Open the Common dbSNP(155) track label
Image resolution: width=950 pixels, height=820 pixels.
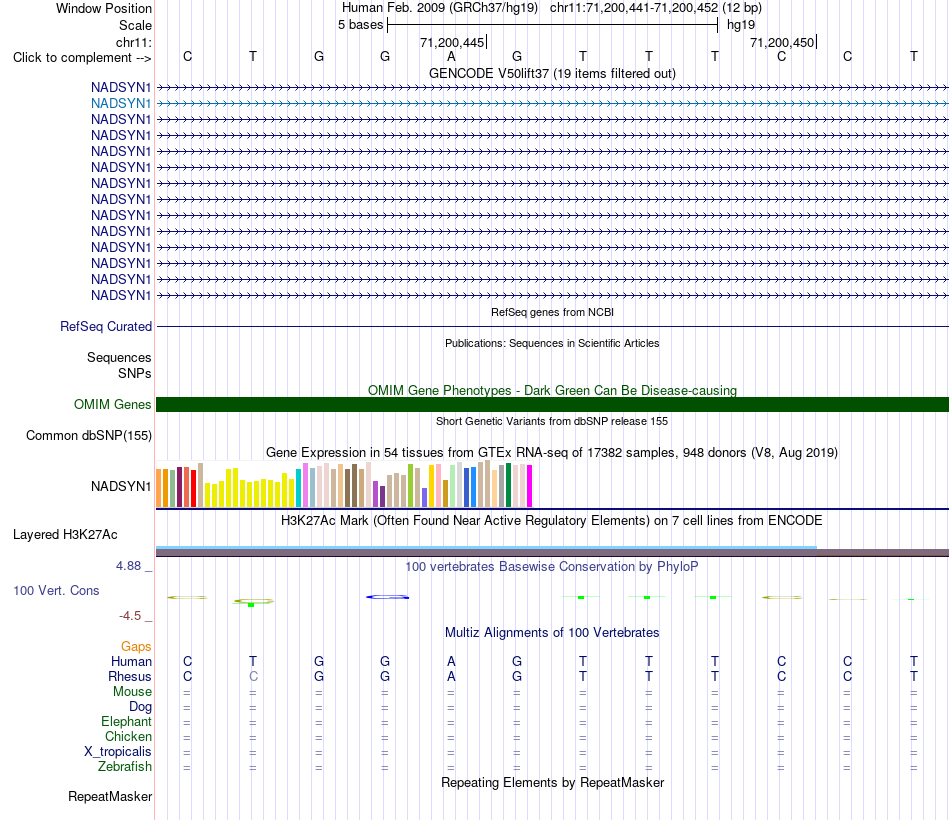point(88,435)
